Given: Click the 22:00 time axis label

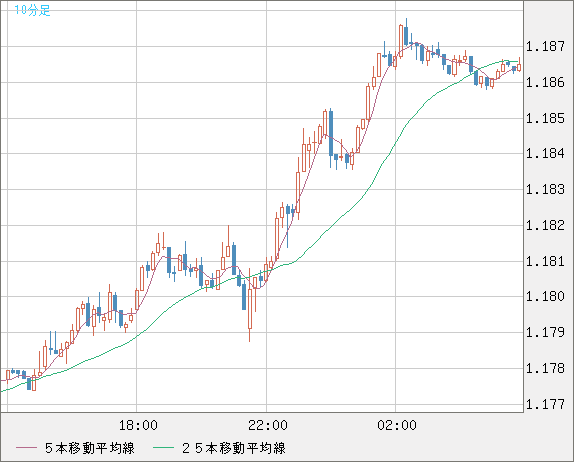Looking at the screenshot, I should 268,425.
